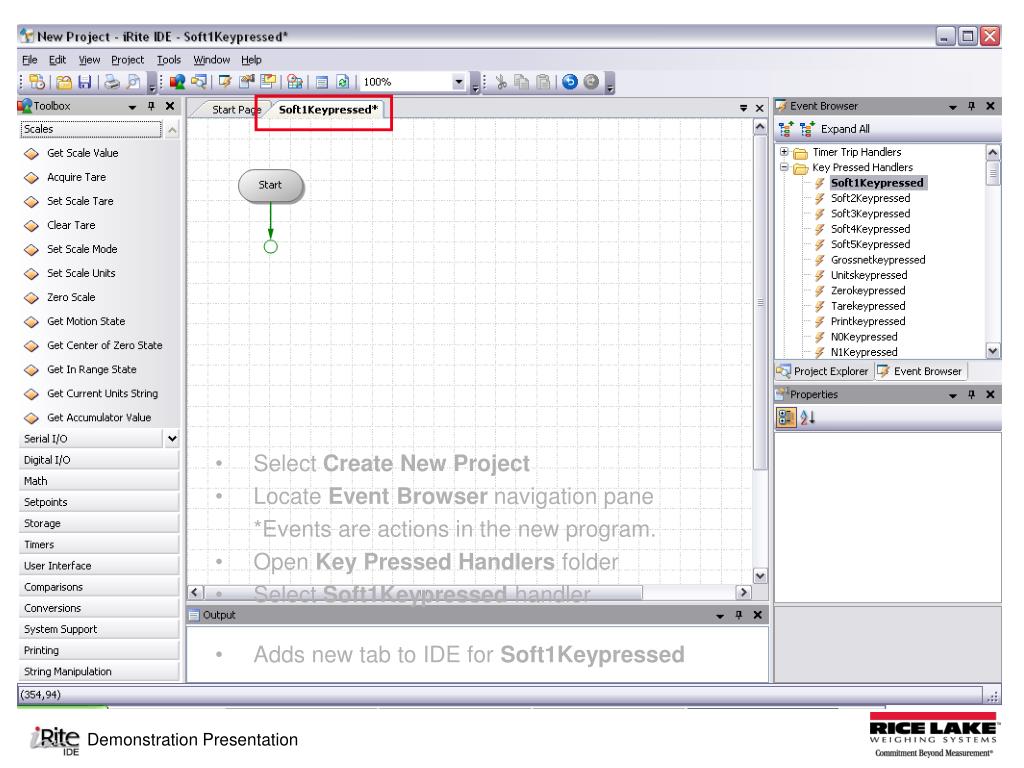Click the refresh page toolbar icon
The image size is (1024, 768).
[x=343, y=82]
